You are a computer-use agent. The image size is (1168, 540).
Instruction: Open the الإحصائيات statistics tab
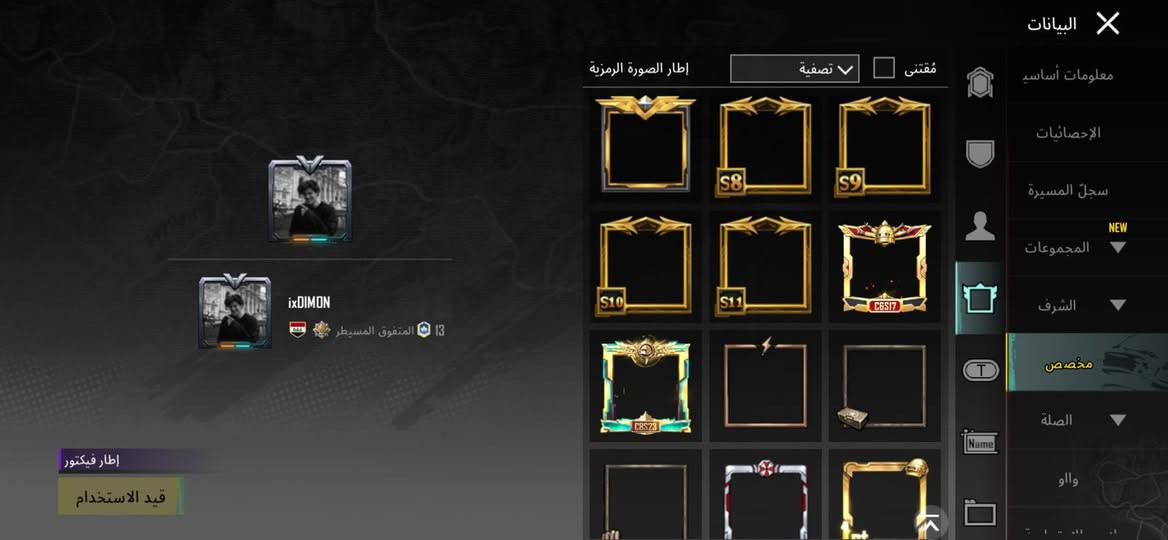pos(1068,133)
